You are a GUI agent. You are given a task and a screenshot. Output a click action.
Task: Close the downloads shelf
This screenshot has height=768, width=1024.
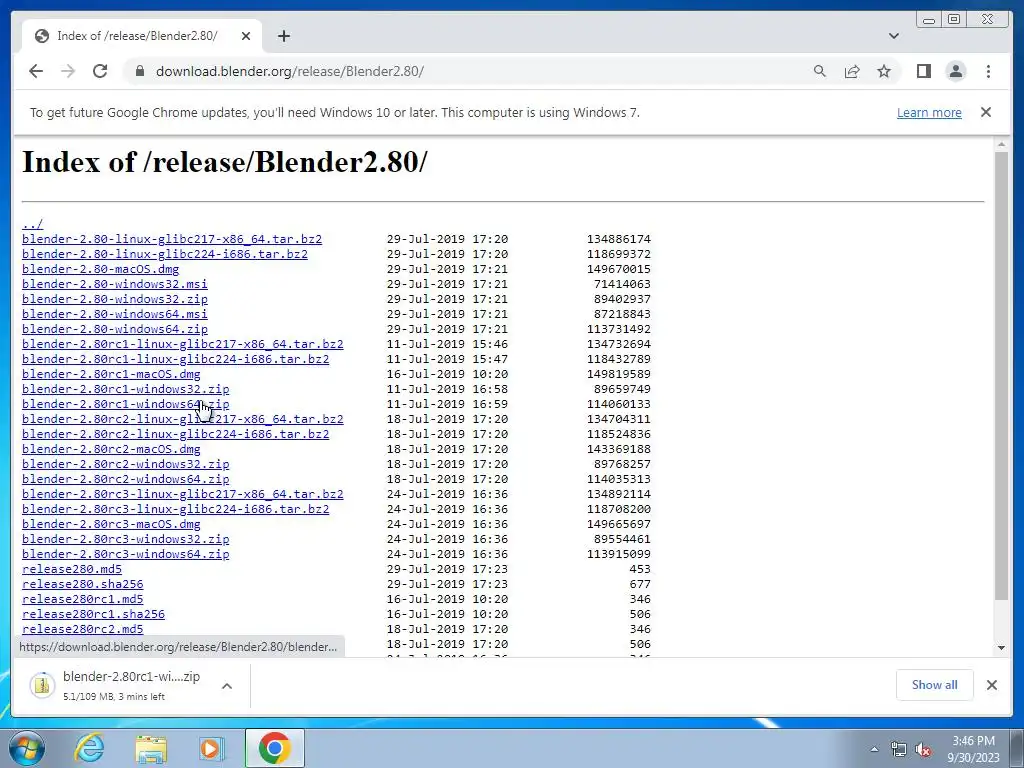point(992,685)
